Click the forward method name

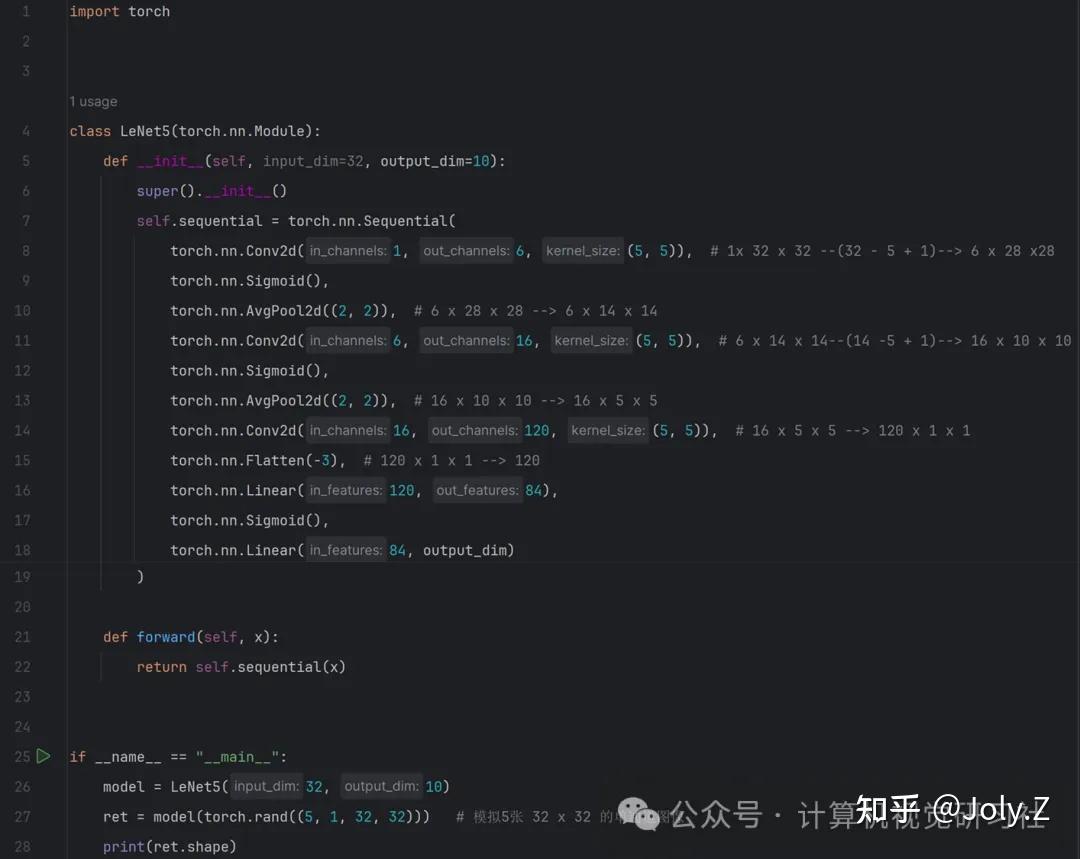coord(166,636)
